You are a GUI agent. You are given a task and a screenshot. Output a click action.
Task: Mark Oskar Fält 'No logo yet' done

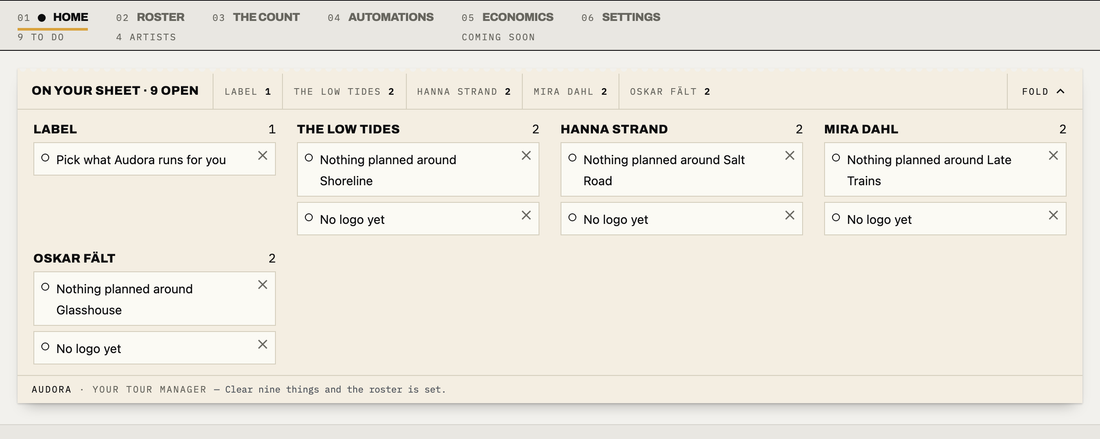(x=45, y=346)
